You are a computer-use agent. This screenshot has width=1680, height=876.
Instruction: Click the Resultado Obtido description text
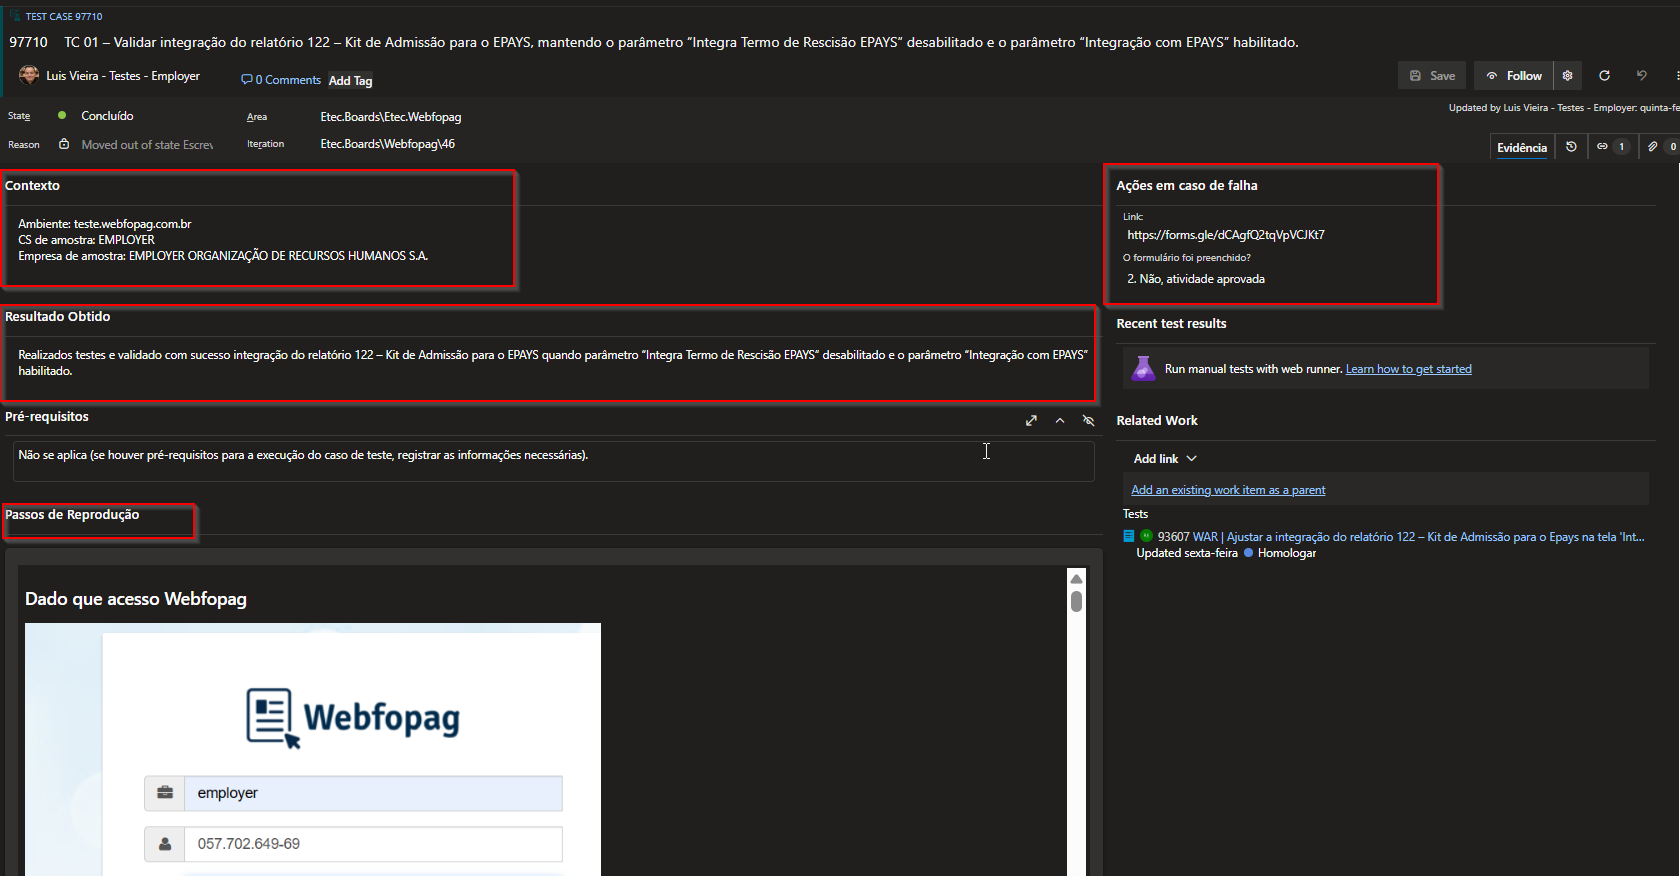click(x=552, y=363)
